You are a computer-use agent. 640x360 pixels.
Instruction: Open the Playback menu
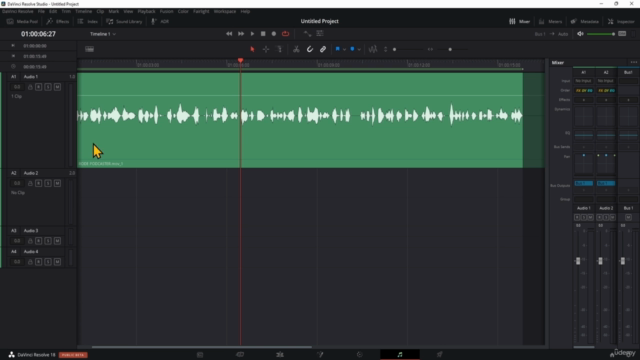click(x=146, y=11)
